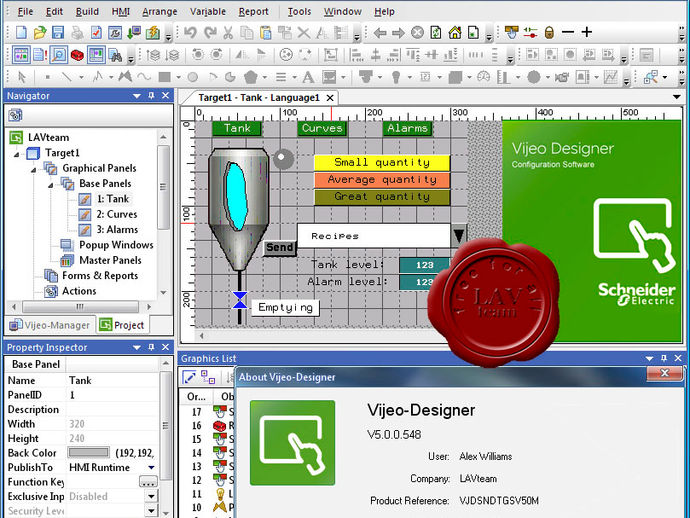690x518 pixels.
Task: Switch to the Project tab
Action: 122,325
